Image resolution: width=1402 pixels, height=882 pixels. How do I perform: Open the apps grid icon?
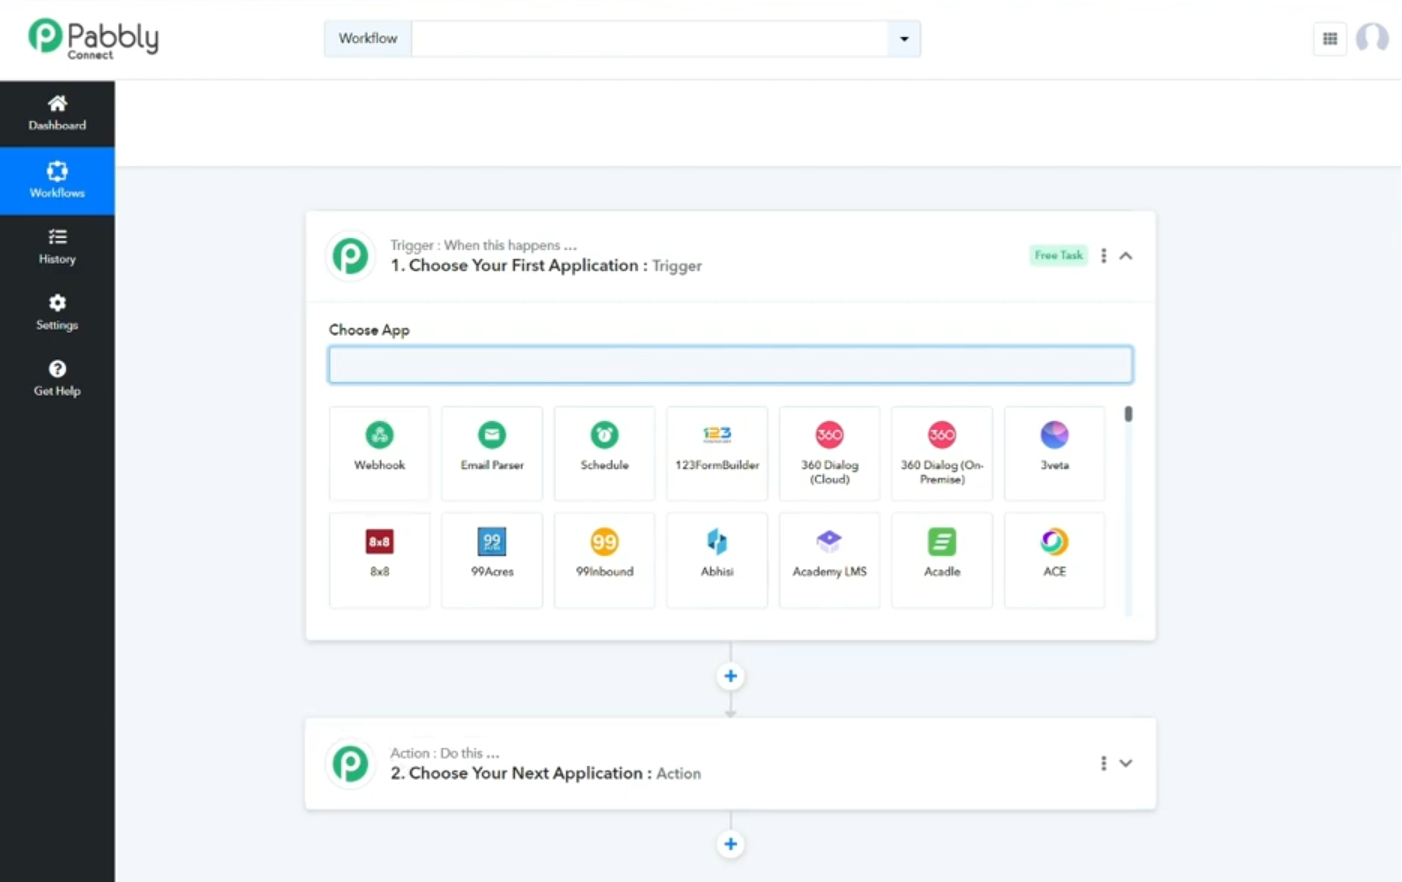(x=1329, y=39)
